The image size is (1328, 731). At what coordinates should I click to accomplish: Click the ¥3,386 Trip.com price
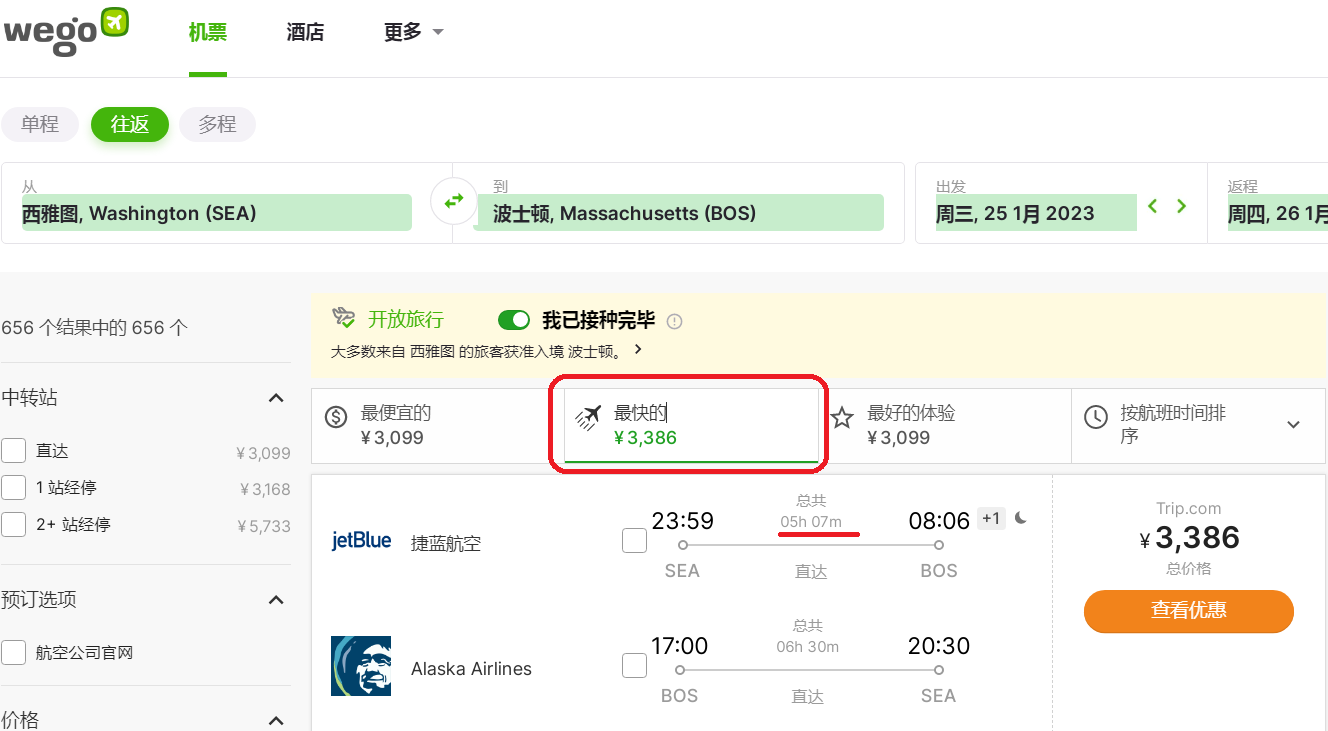(x=1189, y=538)
